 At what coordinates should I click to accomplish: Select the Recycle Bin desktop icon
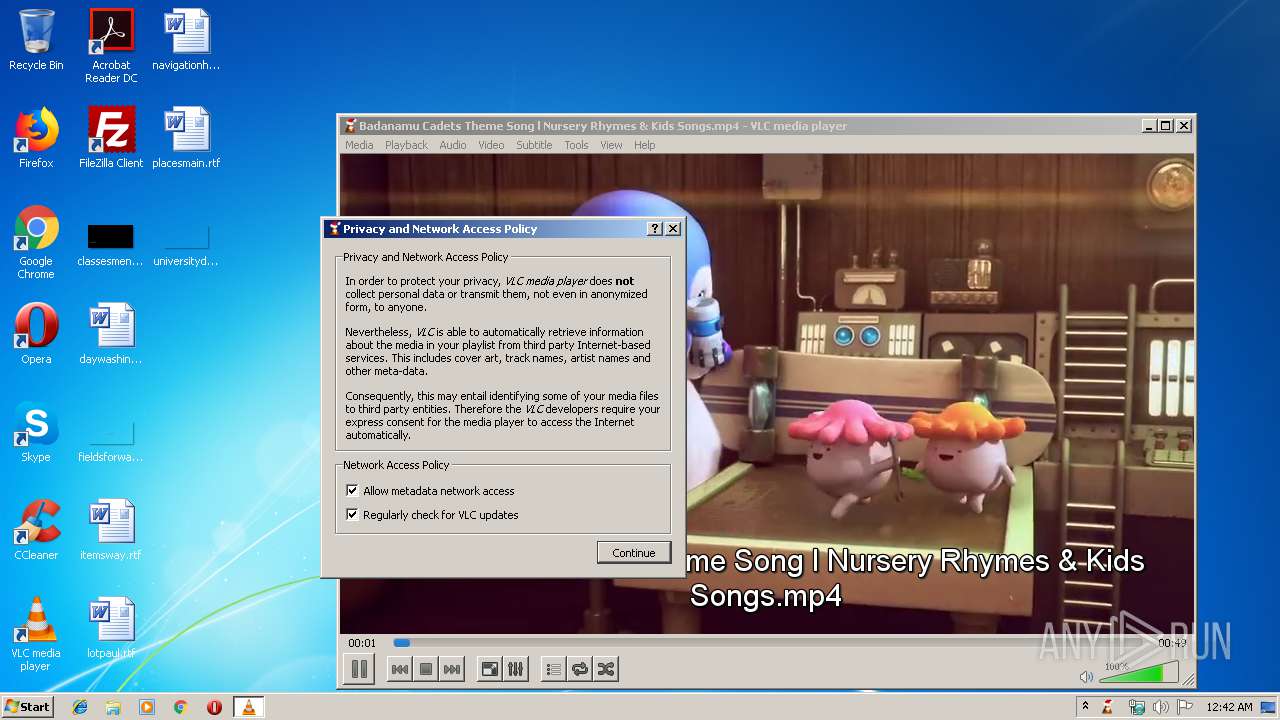click(36, 40)
